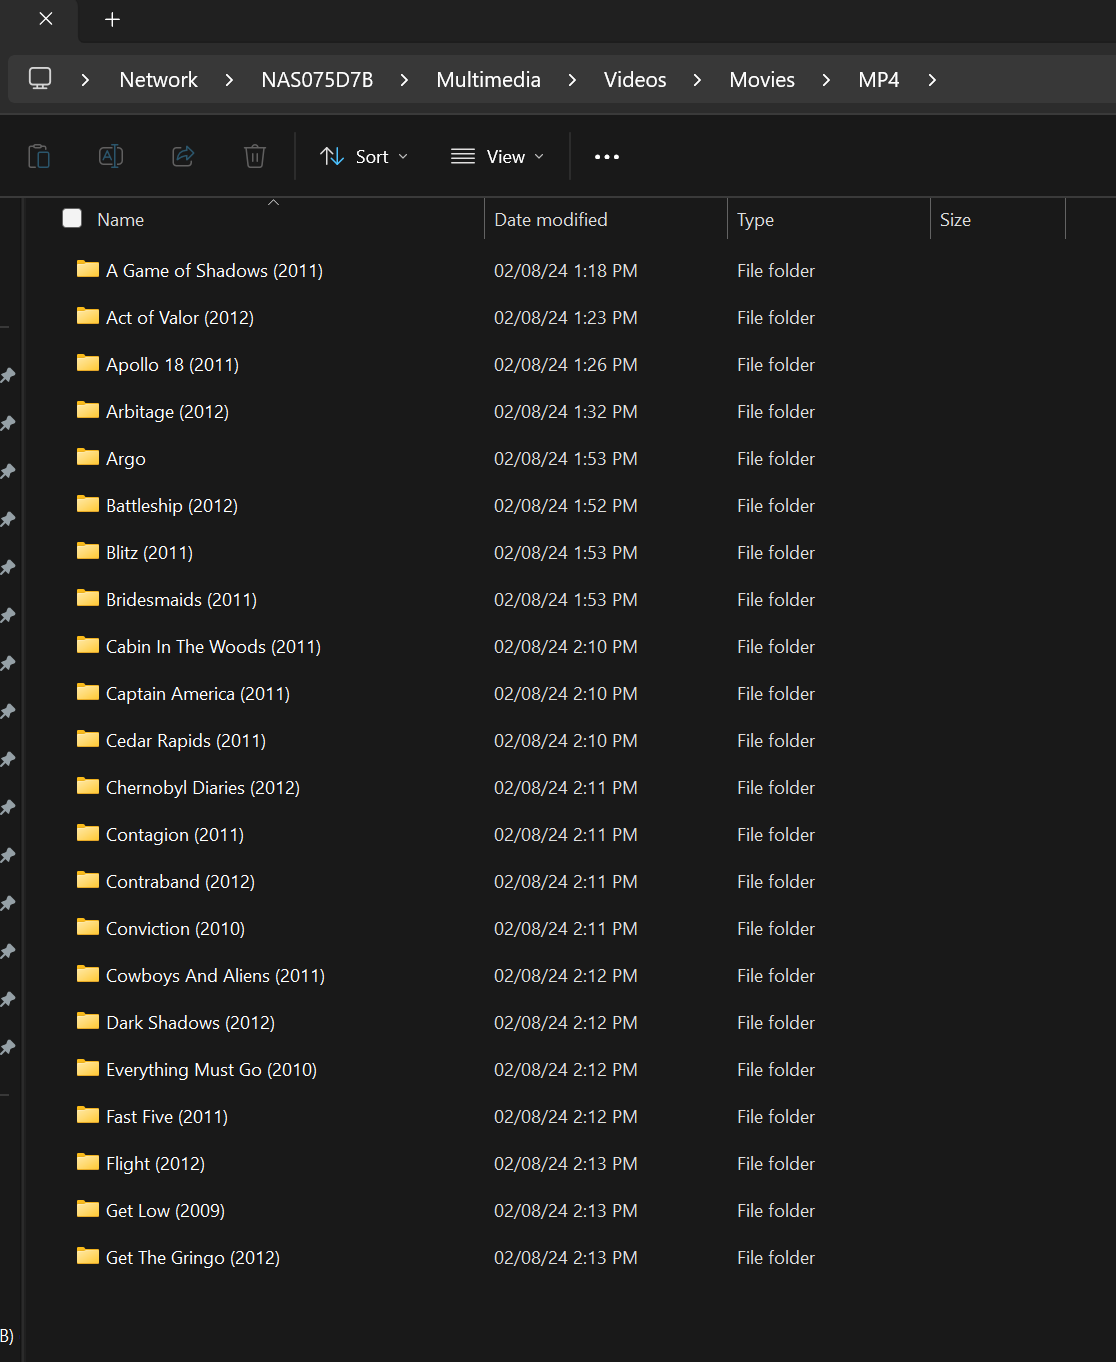Click the Share icon in toolbar

point(183,156)
